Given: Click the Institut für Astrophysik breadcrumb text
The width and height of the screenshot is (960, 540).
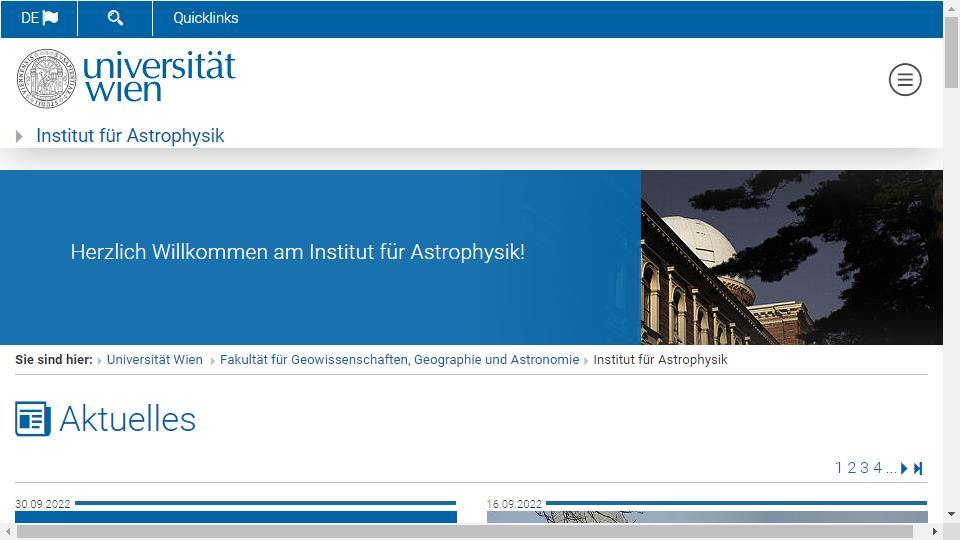Looking at the screenshot, I should click(660, 360).
